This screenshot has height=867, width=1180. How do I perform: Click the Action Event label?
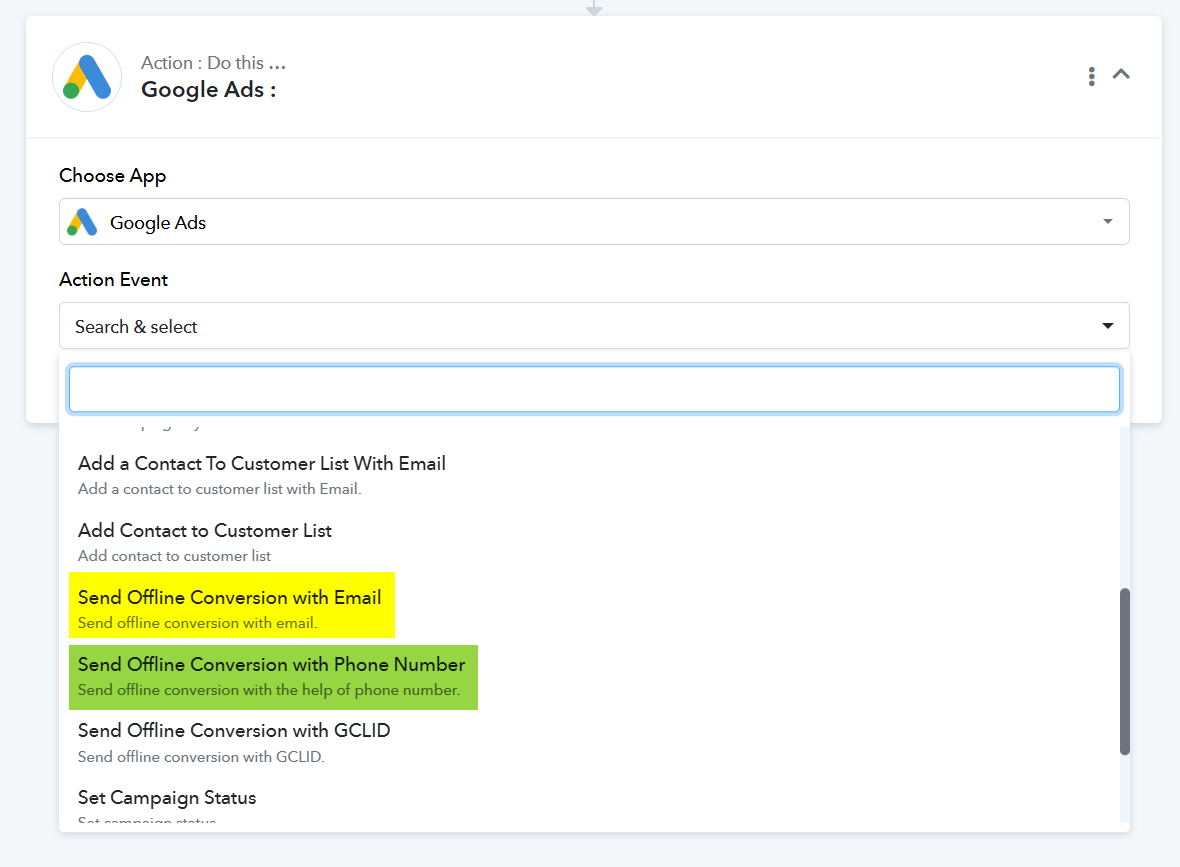[114, 279]
